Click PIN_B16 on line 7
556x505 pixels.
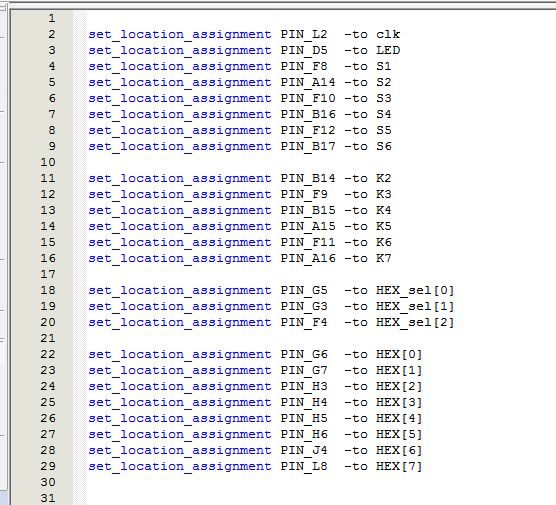coord(308,114)
